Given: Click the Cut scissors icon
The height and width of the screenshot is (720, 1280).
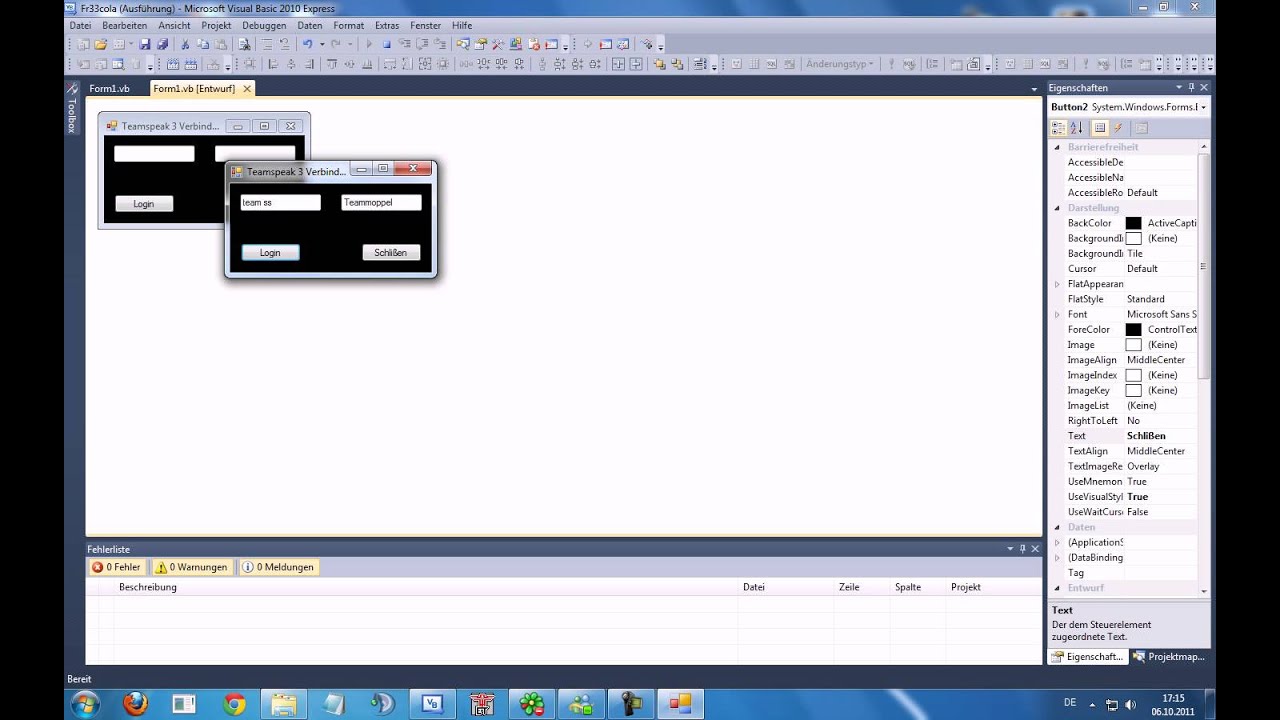Looking at the screenshot, I should point(184,44).
